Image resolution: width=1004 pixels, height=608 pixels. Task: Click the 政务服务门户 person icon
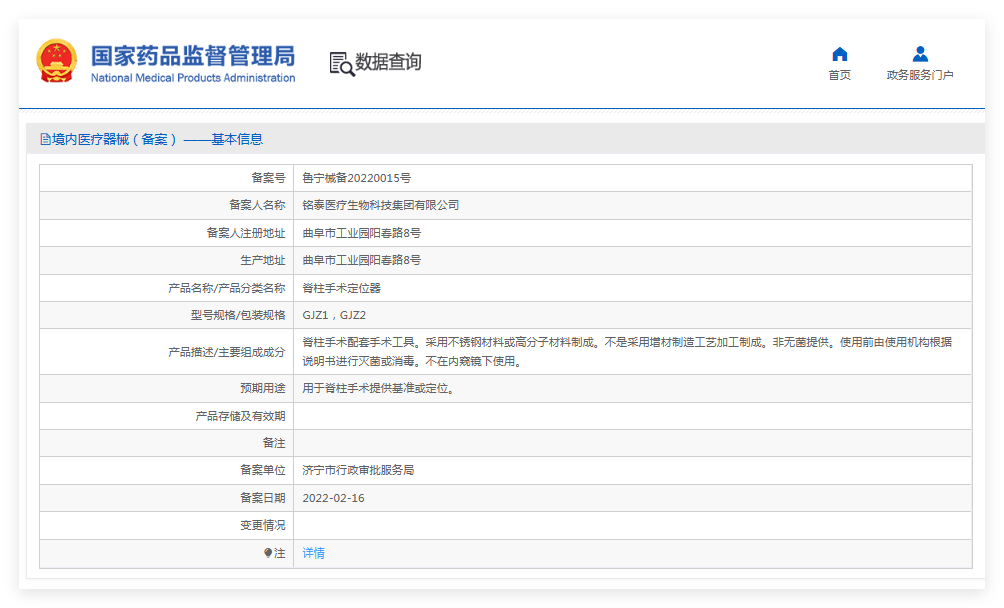(x=920, y=54)
